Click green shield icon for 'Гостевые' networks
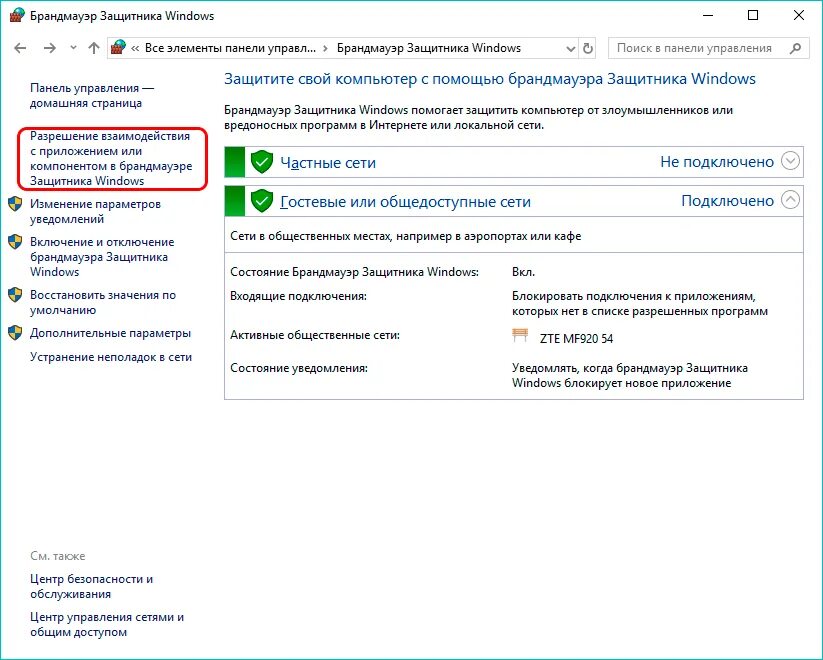Image resolution: width=823 pixels, height=660 pixels. pyautogui.click(x=261, y=201)
